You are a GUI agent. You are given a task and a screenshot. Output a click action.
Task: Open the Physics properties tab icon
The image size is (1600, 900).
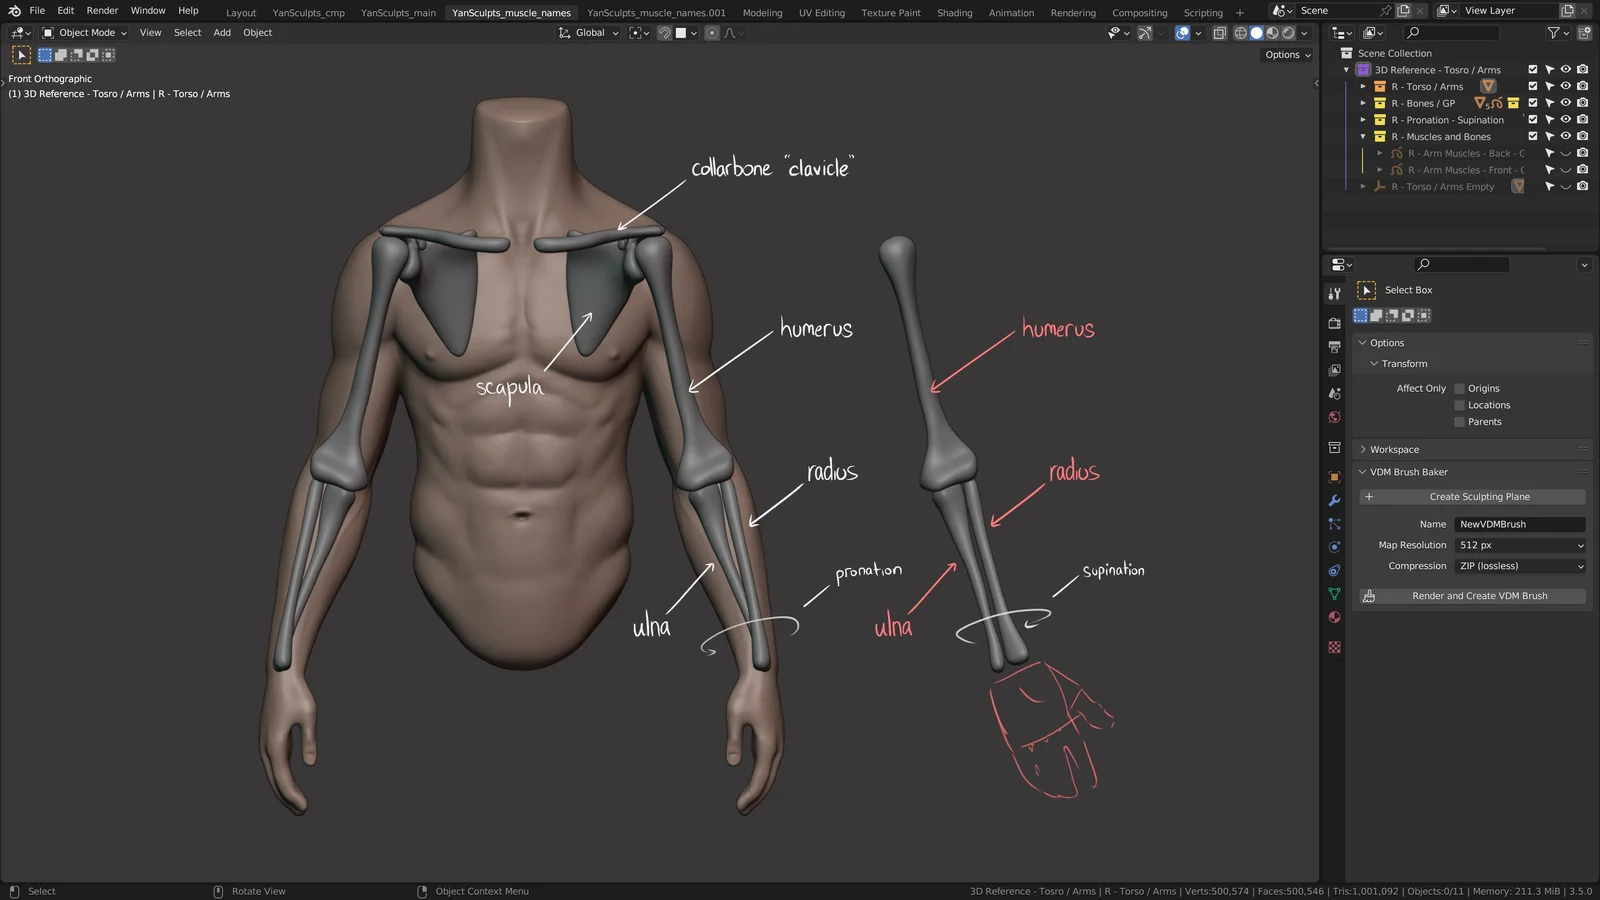[1334, 546]
